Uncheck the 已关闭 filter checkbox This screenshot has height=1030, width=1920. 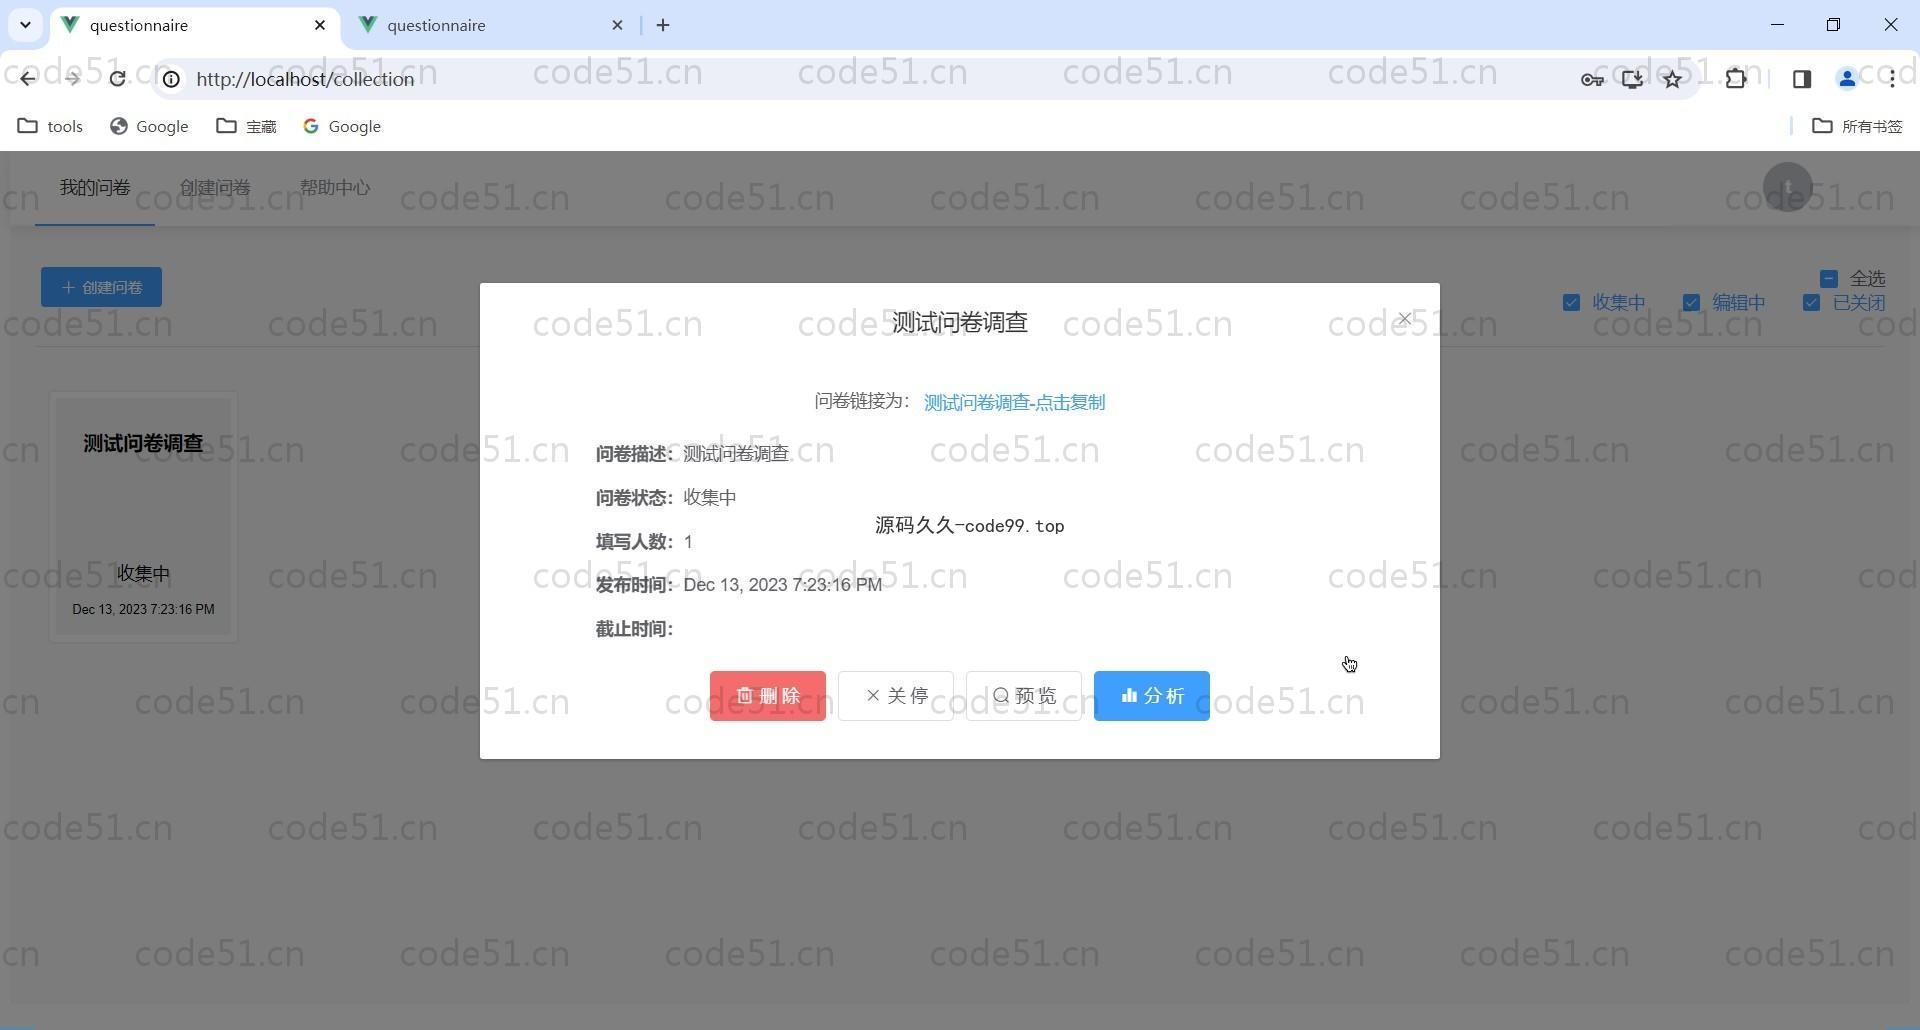click(x=1811, y=303)
